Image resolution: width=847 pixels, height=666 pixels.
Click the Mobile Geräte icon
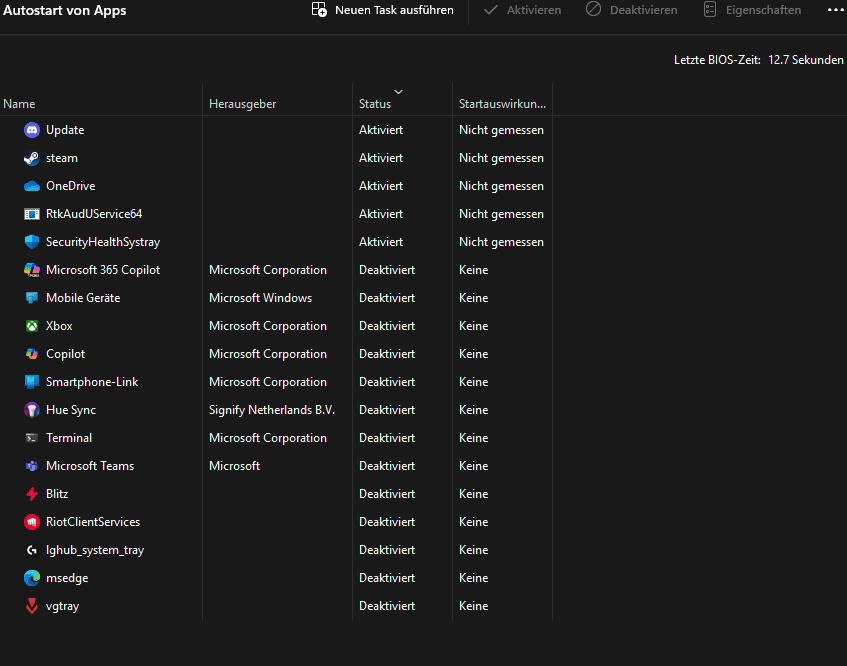click(x=32, y=298)
